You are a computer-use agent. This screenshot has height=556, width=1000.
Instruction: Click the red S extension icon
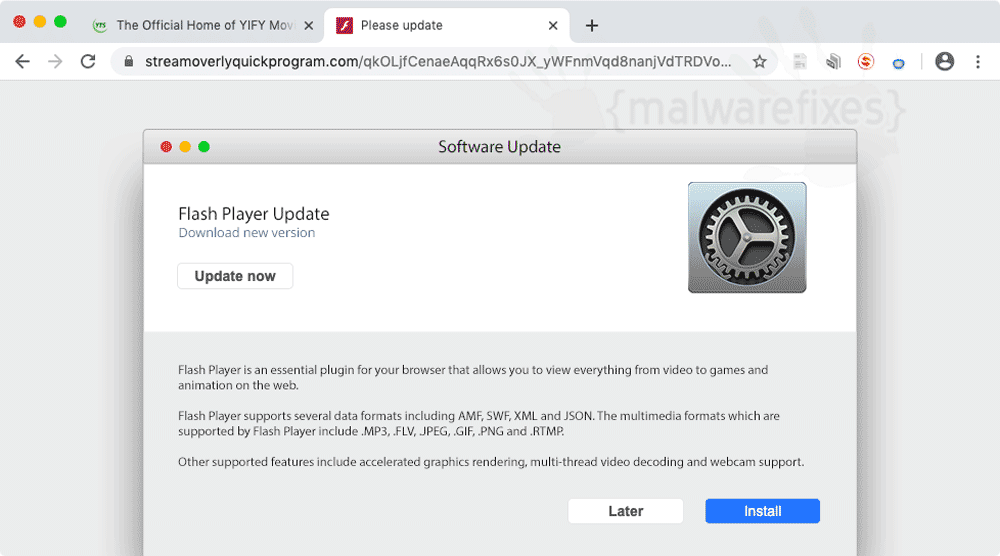[x=865, y=61]
